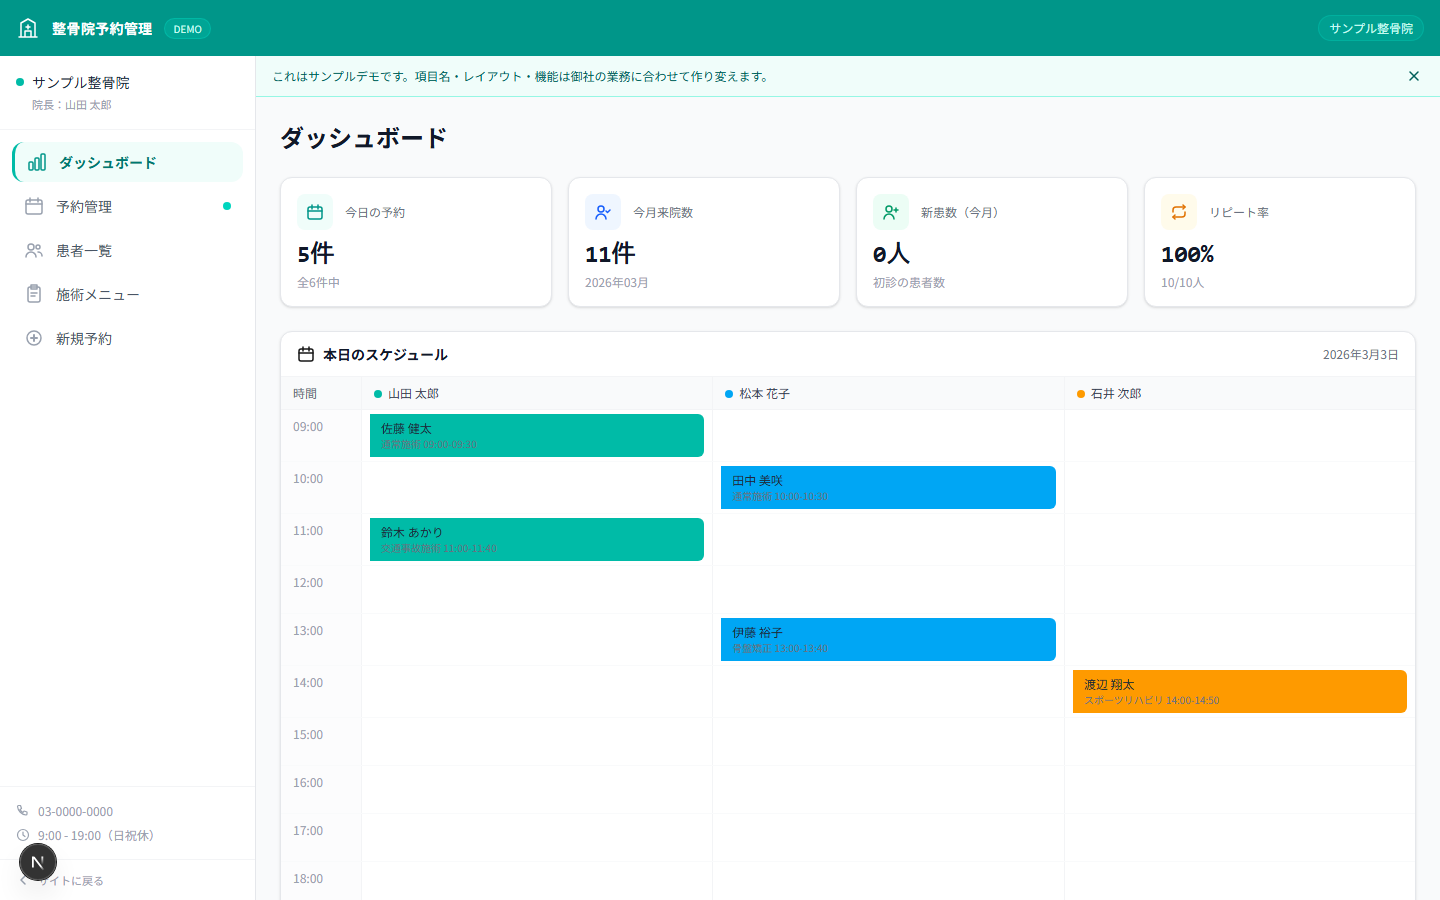The height and width of the screenshot is (900, 1440).
Task: Click the 時間 column header
Action: 305,394
